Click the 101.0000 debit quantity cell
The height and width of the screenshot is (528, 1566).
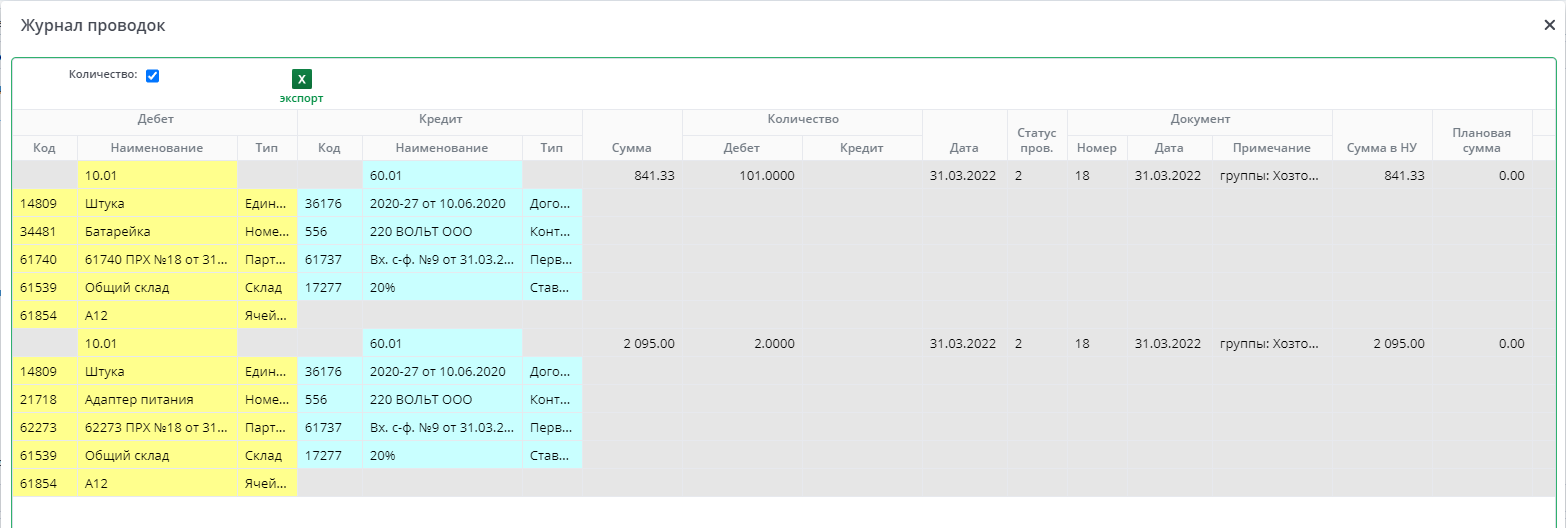(x=741, y=175)
